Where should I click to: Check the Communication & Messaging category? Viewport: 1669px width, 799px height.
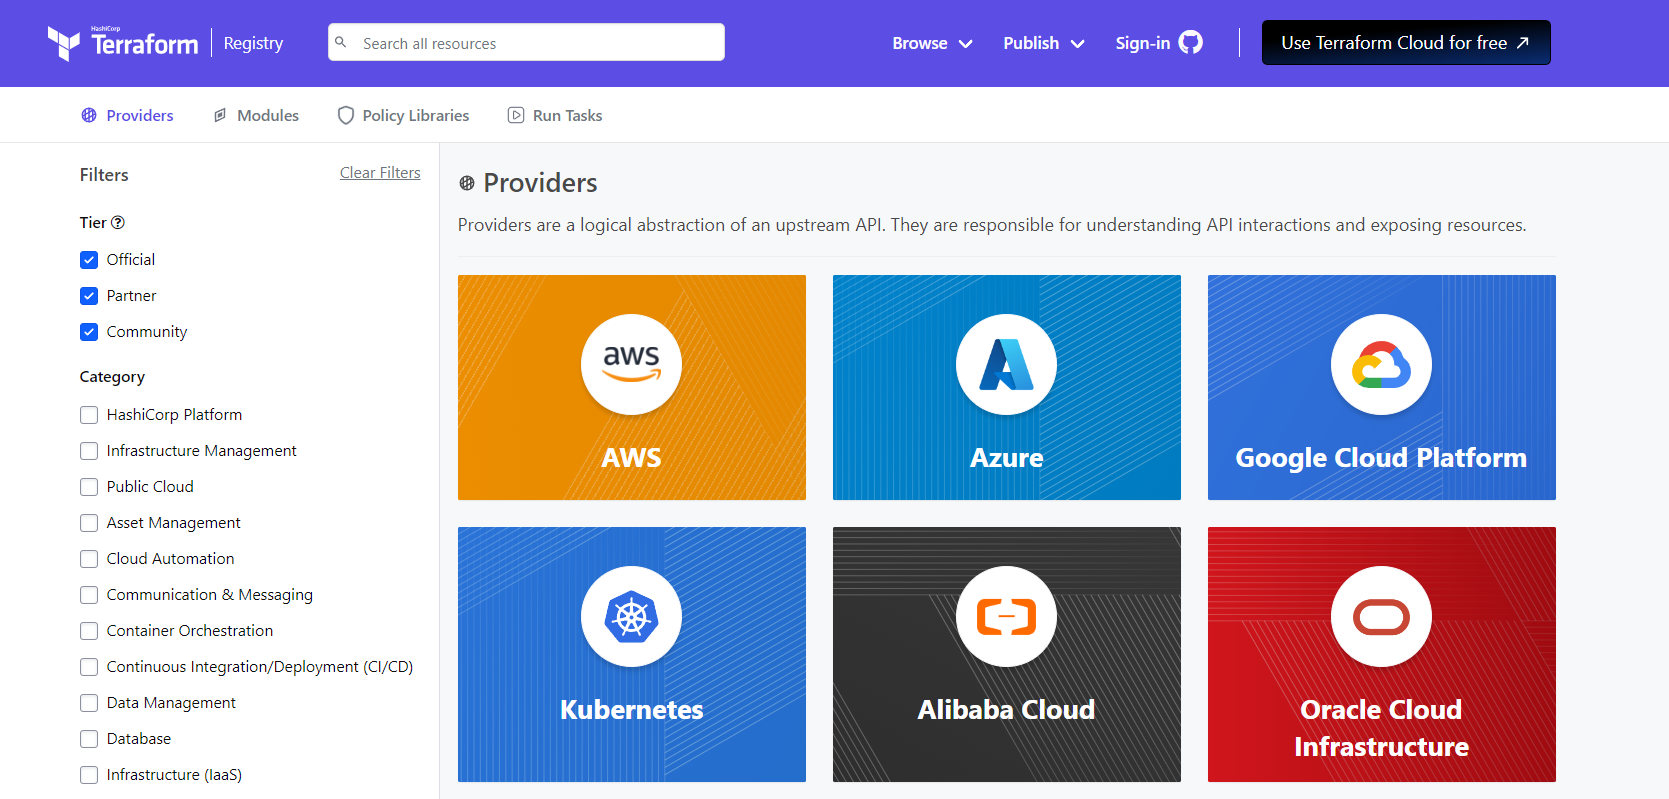click(89, 595)
